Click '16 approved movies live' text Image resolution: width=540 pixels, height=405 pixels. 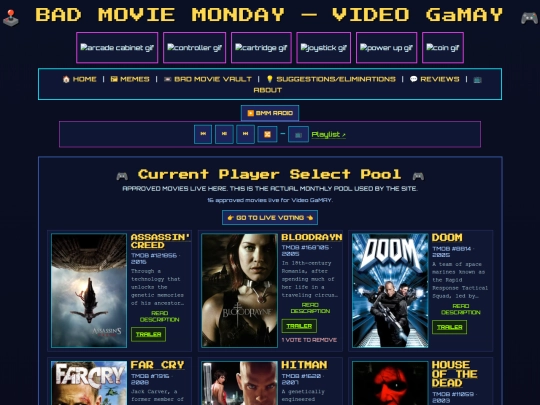tap(270, 200)
